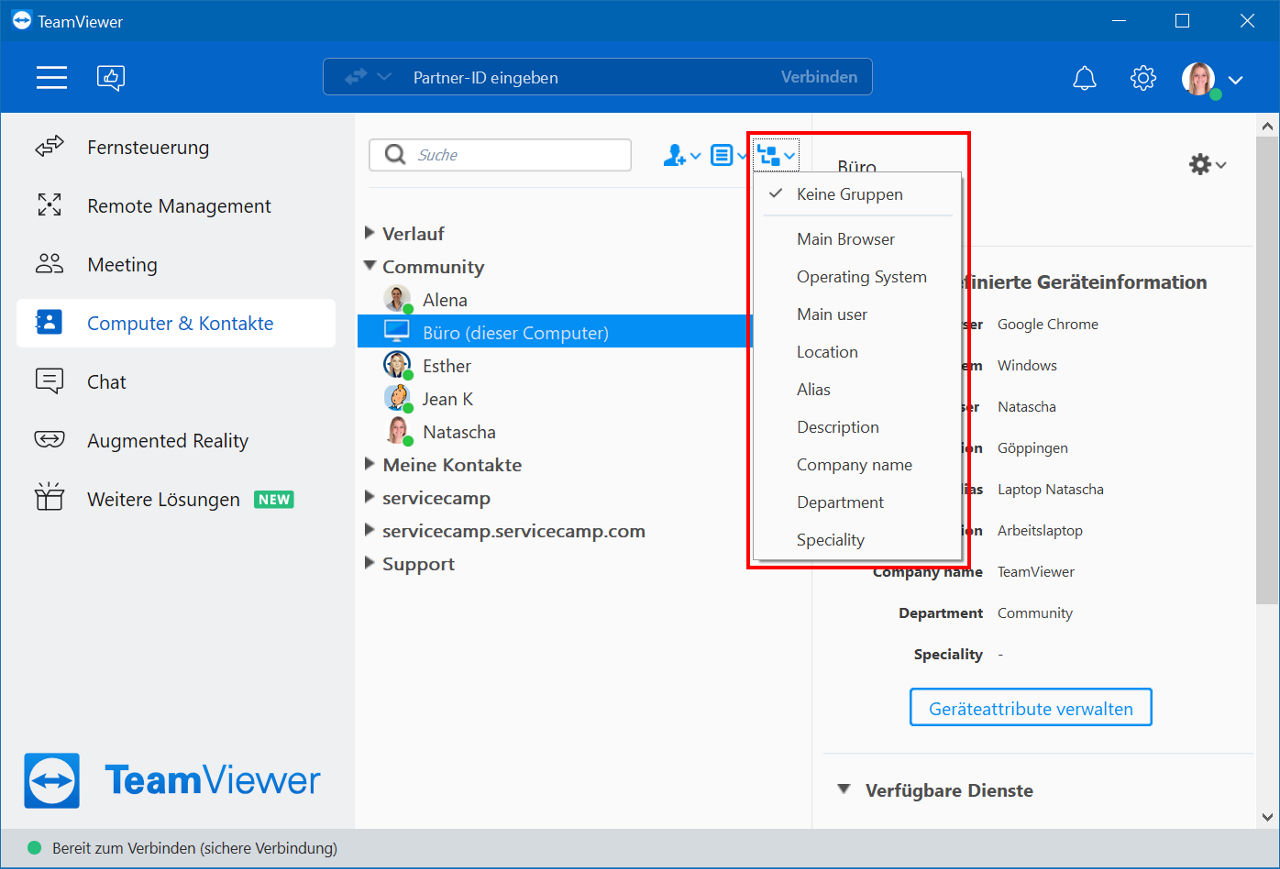The height and width of the screenshot is (869, 1280).
Task: Click the Chat bubble icon
Action: point(49,381)
